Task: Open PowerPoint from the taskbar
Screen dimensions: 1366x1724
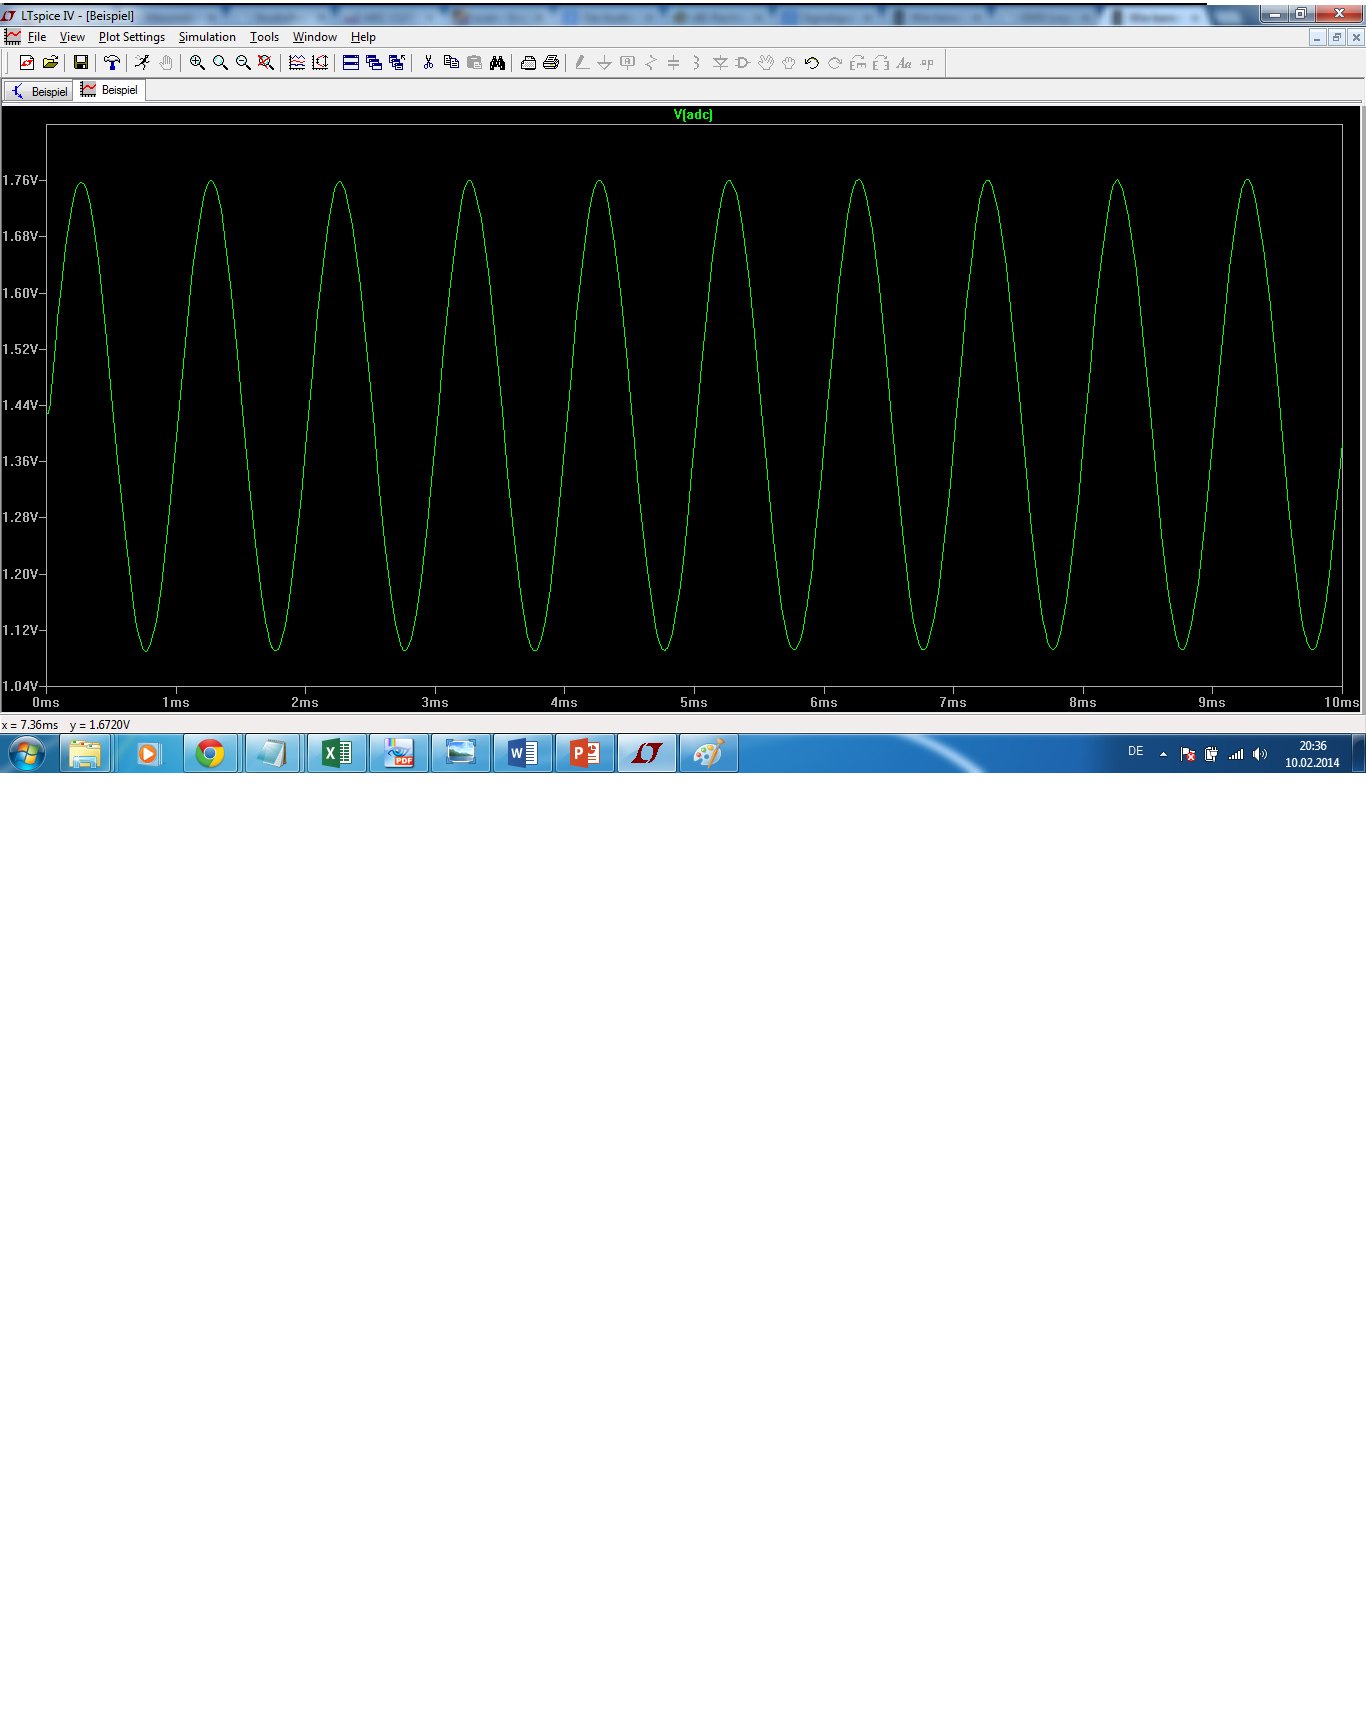Action: (584, 753)
